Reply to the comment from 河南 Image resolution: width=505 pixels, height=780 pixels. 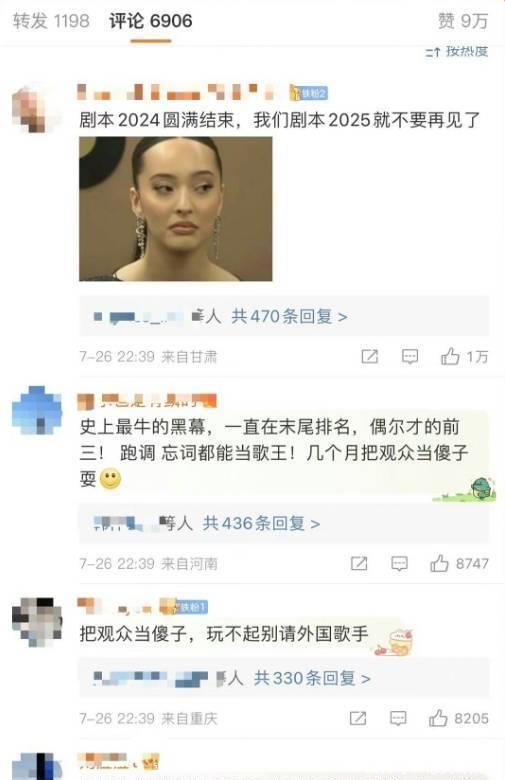point(399,564)
